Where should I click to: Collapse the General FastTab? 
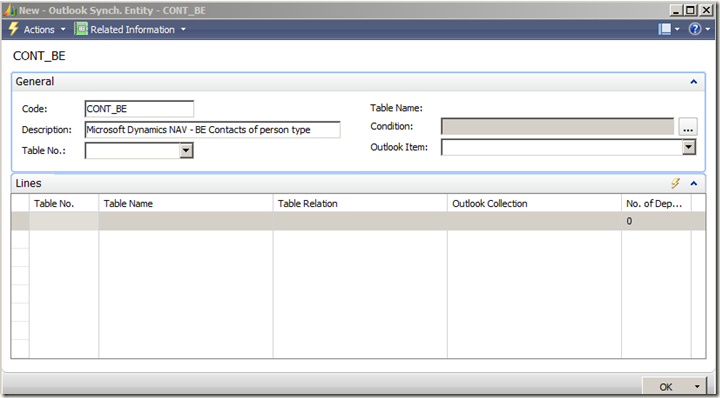[x=693, y=82]
